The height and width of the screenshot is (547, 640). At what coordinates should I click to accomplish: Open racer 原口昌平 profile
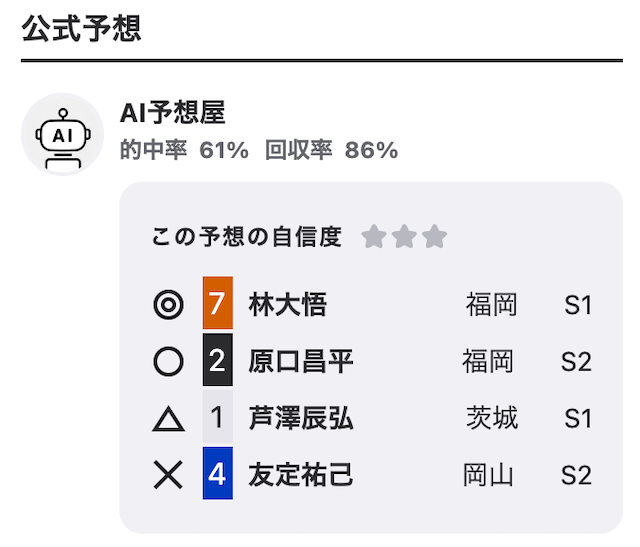(301, 361)
